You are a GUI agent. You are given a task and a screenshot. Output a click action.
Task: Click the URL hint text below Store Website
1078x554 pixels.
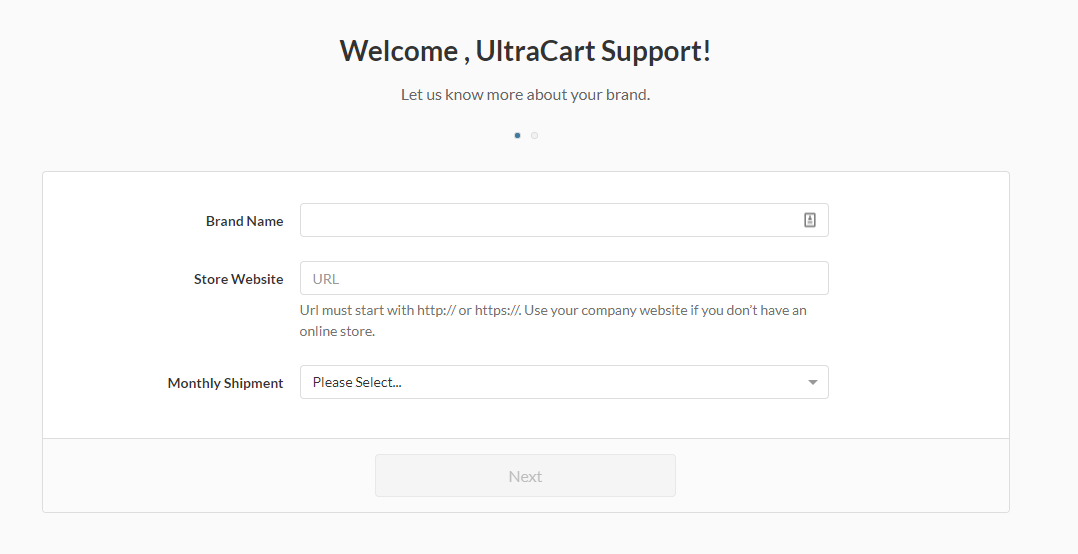coord(553,320)
